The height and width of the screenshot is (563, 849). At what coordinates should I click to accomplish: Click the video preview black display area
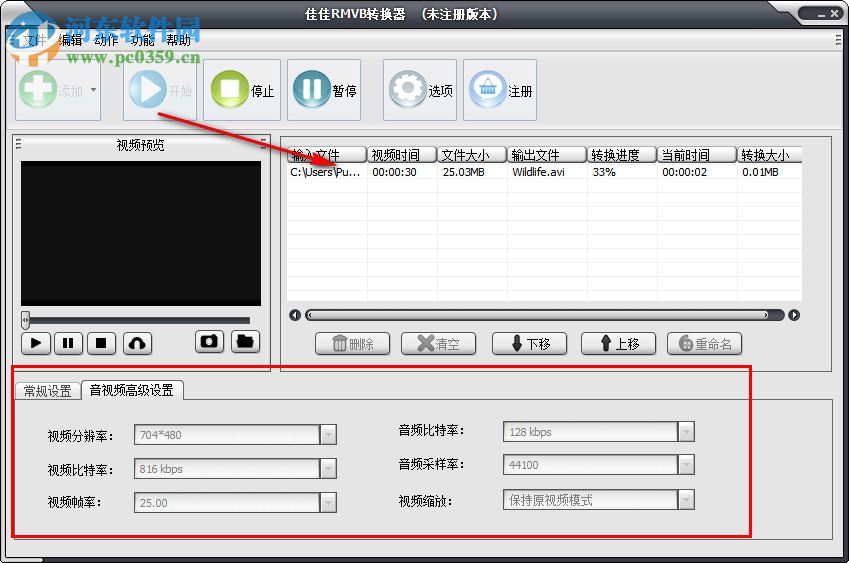pyautogui.click(x=141, y=233)
